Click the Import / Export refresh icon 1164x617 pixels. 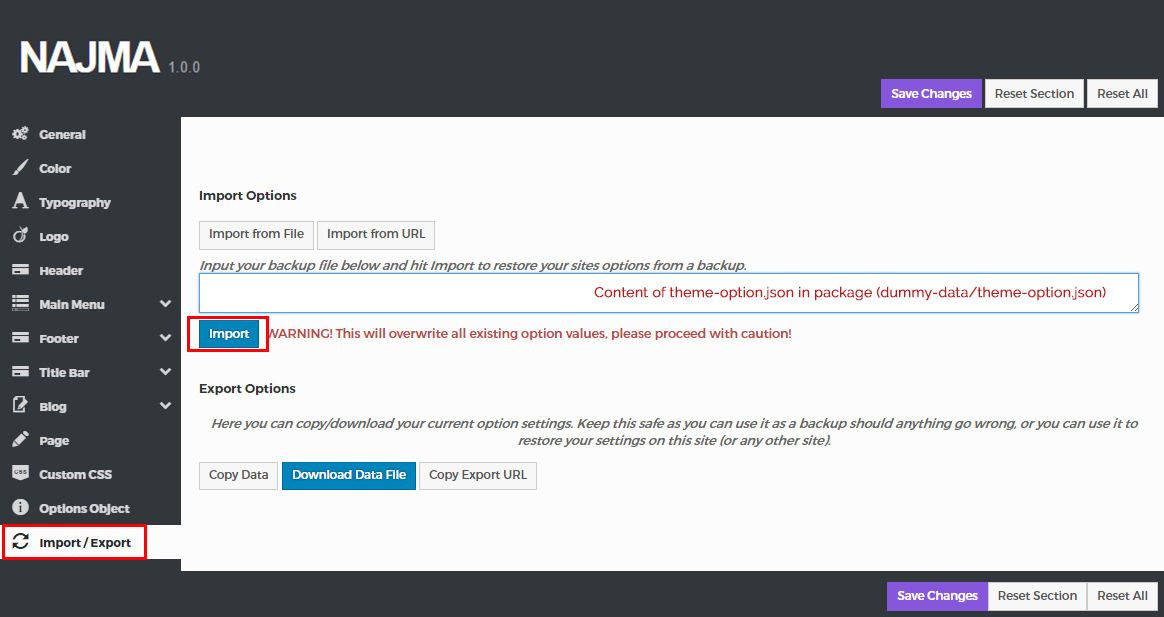[x=20, y=542]
